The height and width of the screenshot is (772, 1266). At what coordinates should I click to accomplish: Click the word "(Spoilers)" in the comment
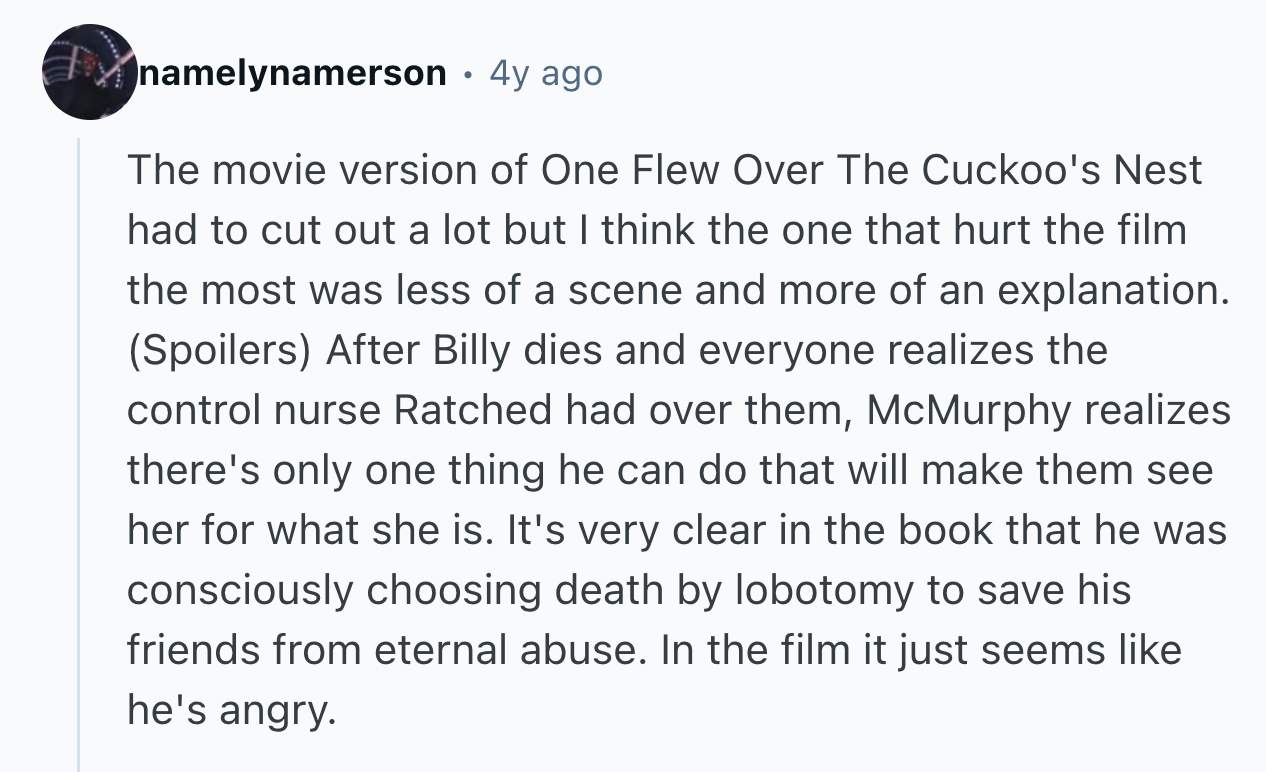(x=218, y=351)
